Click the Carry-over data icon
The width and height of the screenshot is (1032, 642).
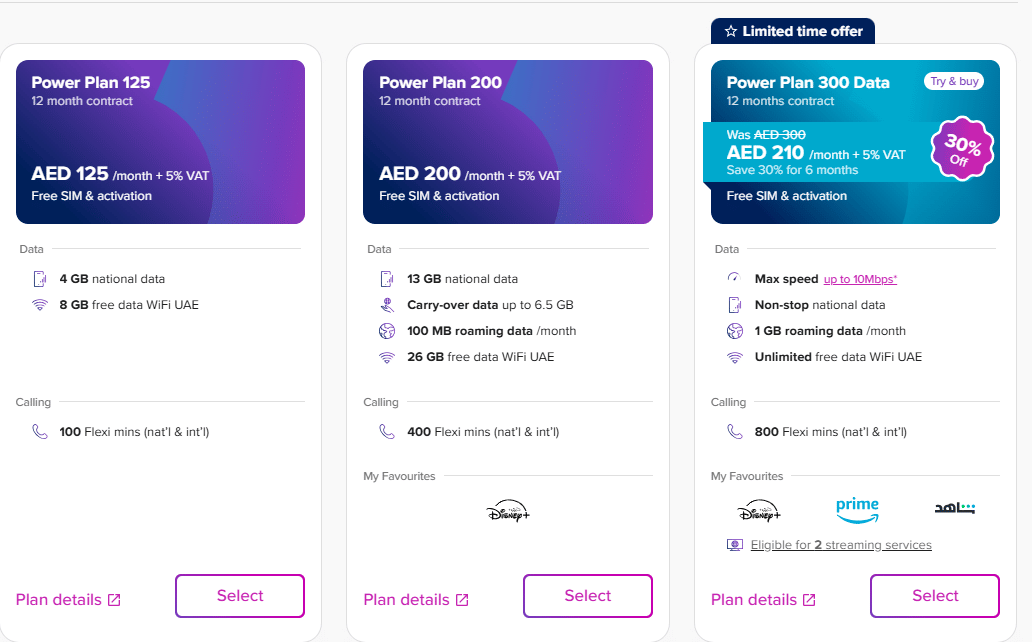pos(387,305)
